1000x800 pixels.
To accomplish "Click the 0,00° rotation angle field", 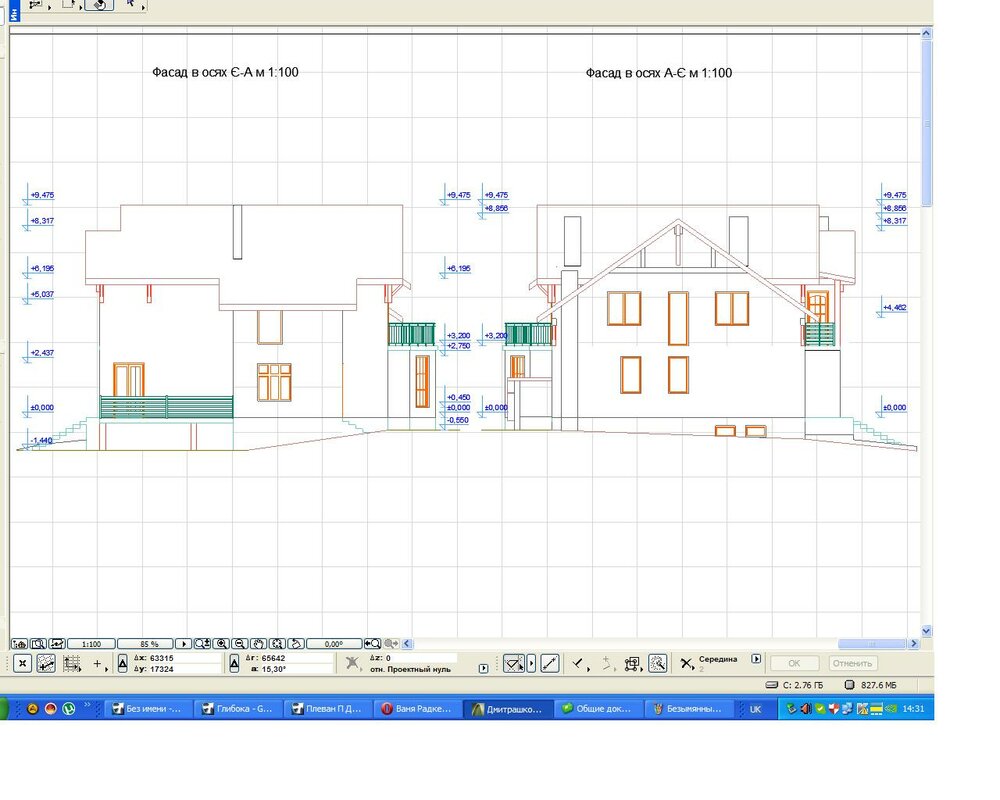I will point(333,644).
